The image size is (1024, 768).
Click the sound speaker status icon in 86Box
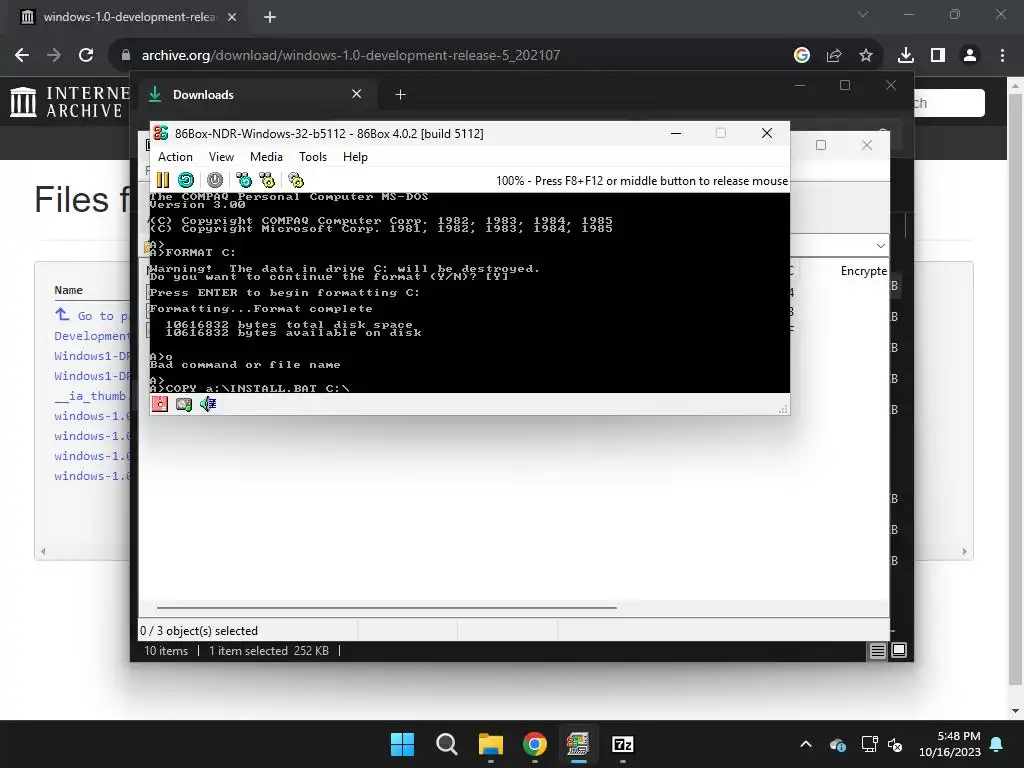[208, 404]
